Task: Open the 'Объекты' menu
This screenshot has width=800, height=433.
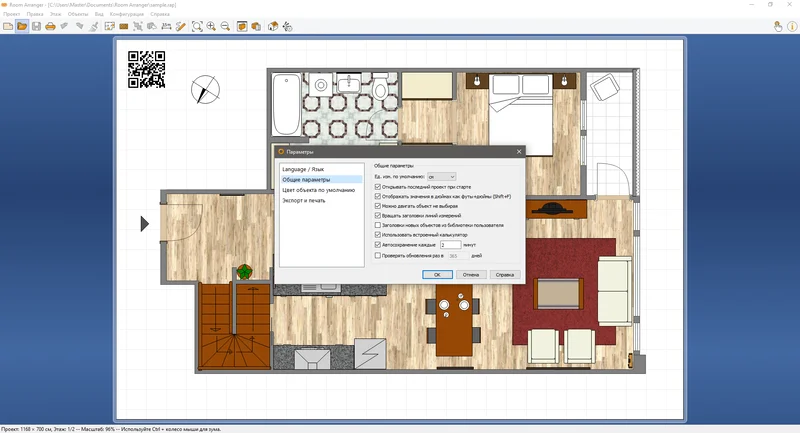Action: 78,14
